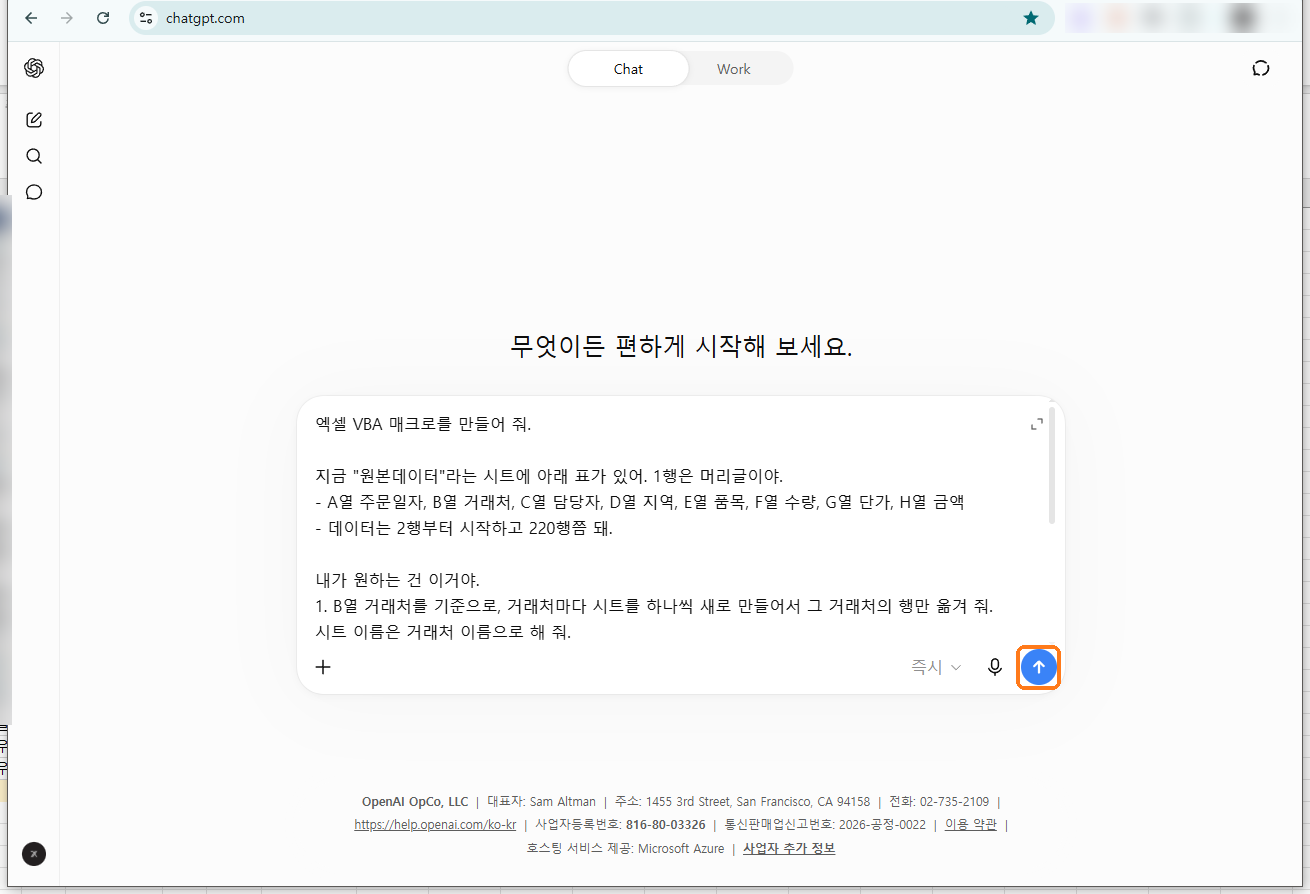The height and width of the screenshot is (894, 1310).
Task: Click the line starting "- A열 주문일자"
Action: tap(640, 502)
